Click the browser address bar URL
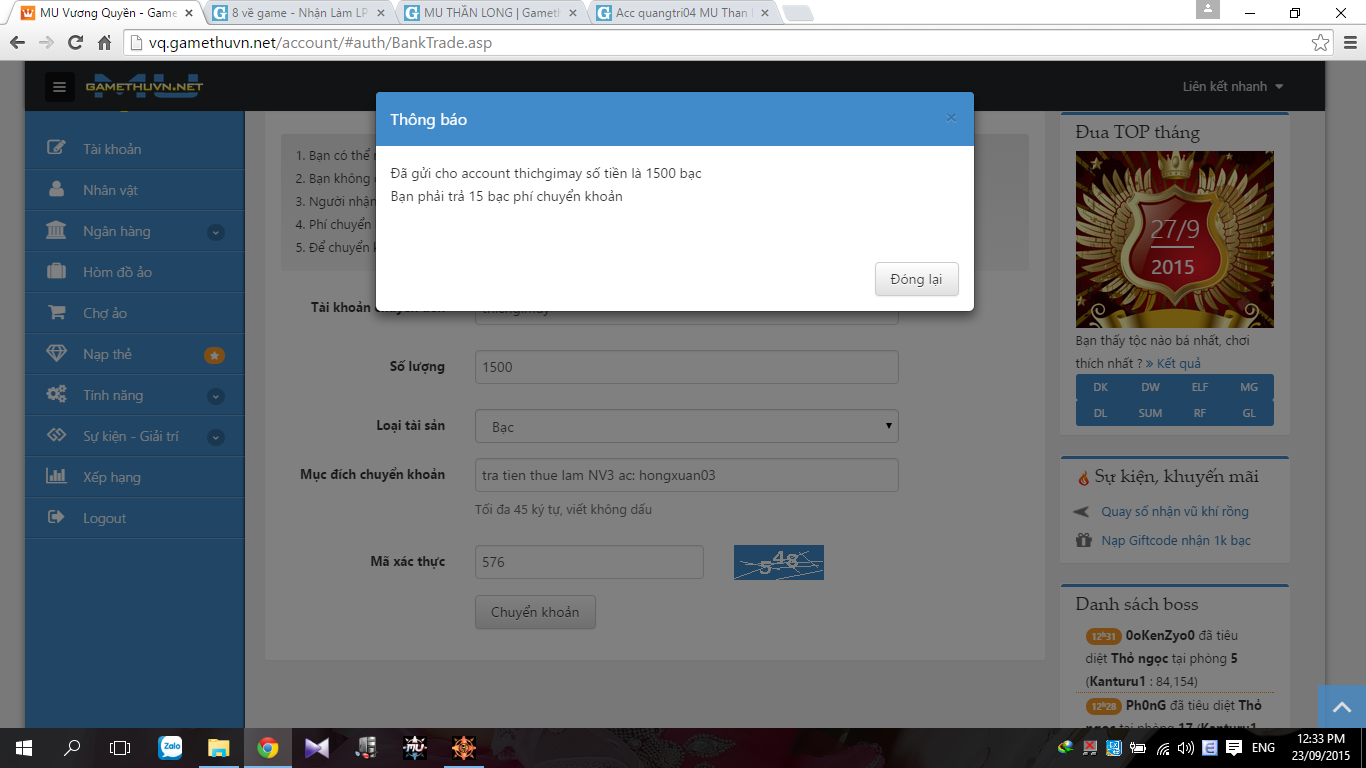 point(322,43)
